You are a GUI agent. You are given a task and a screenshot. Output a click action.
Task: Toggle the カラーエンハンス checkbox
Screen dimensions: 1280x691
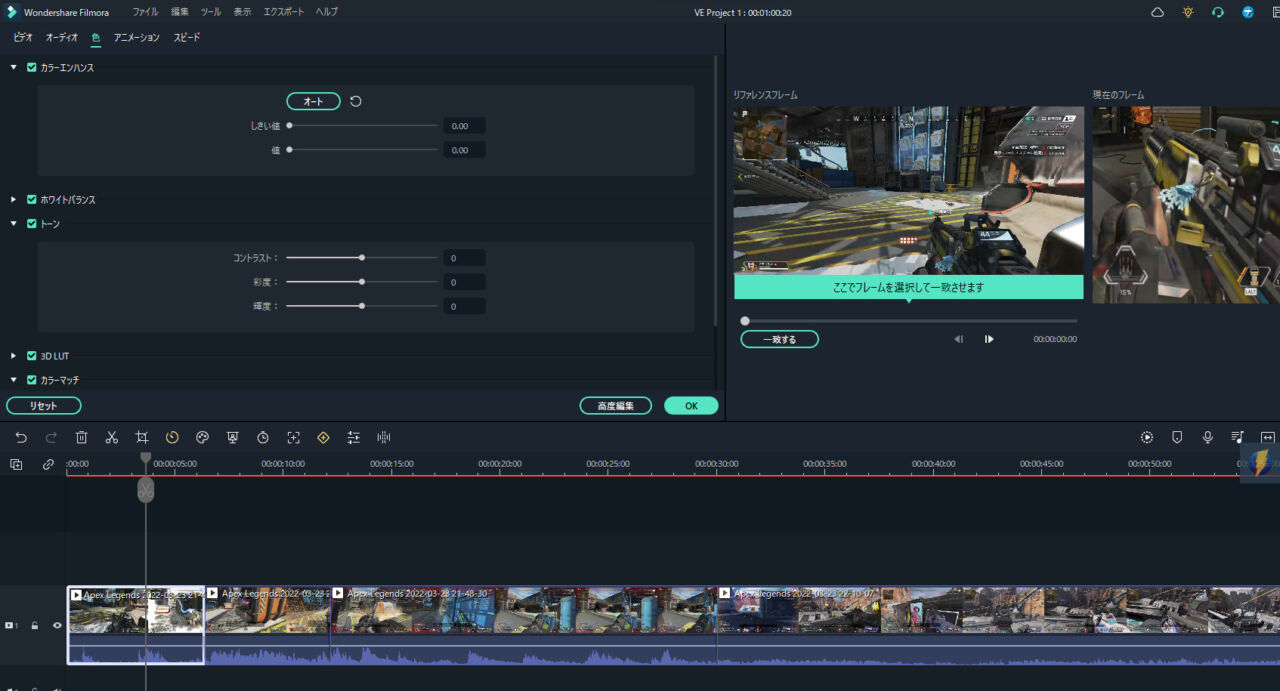point(32,67)
